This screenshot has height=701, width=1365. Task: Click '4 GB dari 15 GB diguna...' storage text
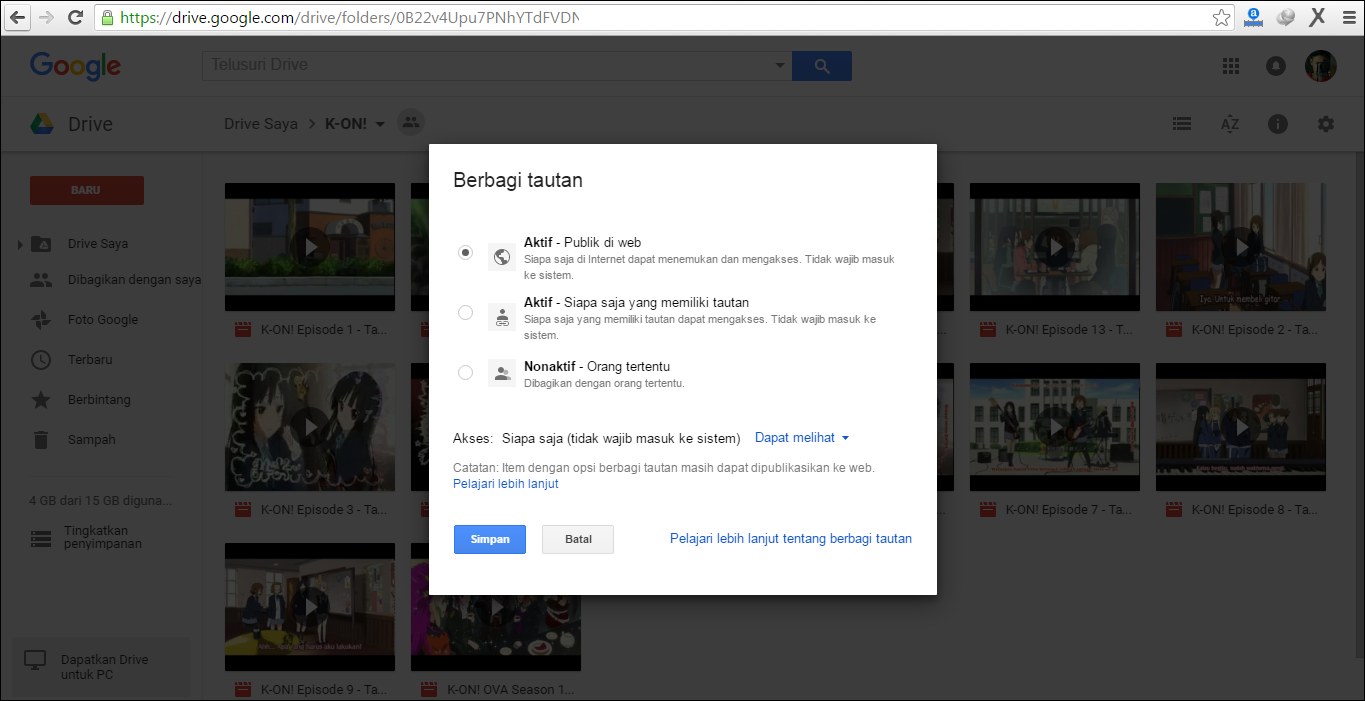pyautogui.click(x=100, y=500)
